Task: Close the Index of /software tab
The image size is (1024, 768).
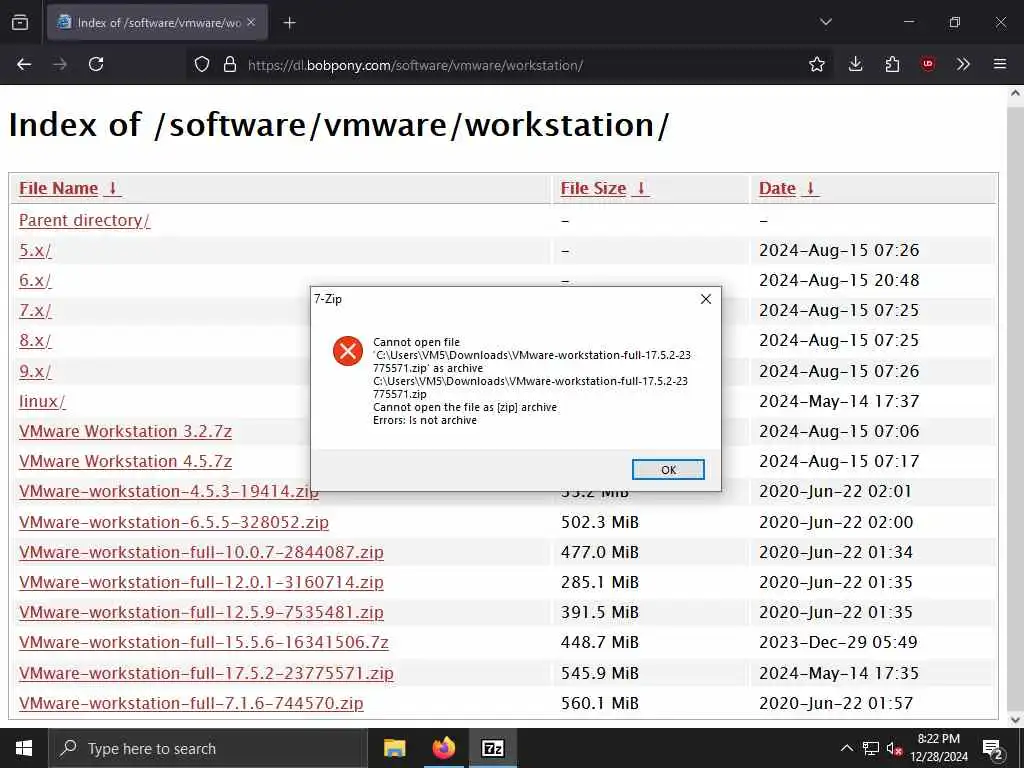Action: tap(251, 22)
